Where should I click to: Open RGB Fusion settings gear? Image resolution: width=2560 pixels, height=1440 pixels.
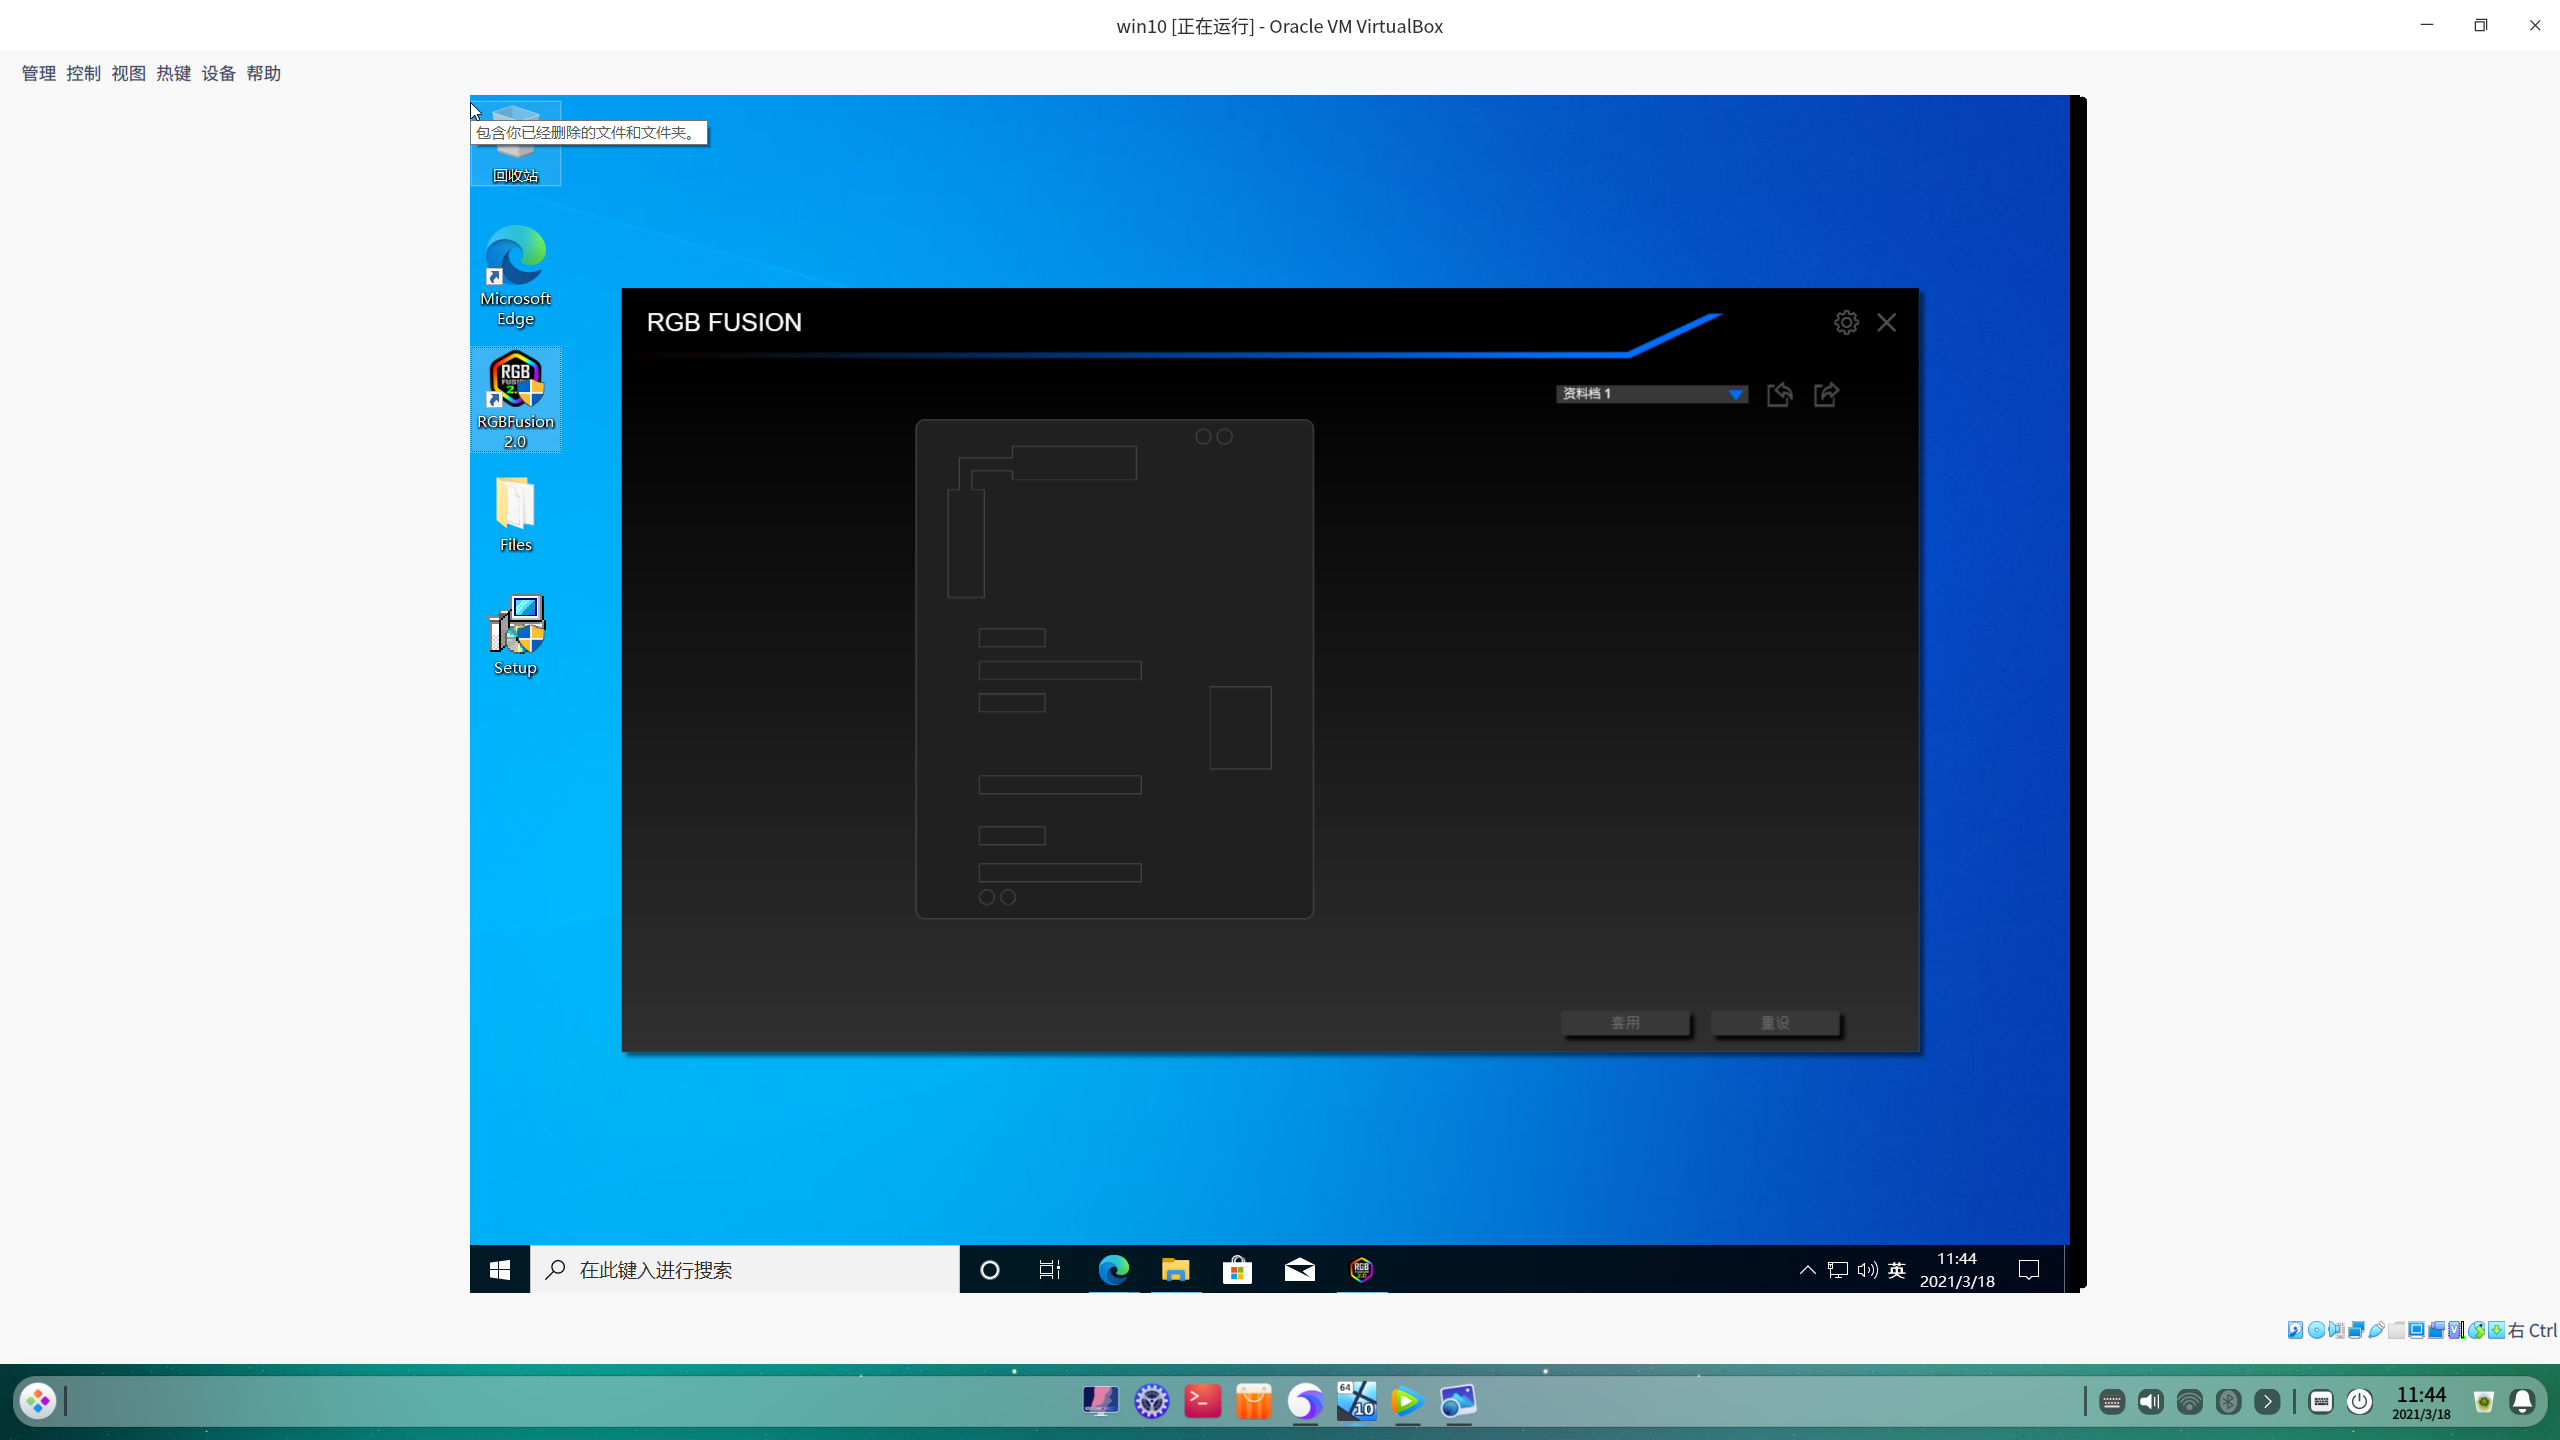[1846, 322]
